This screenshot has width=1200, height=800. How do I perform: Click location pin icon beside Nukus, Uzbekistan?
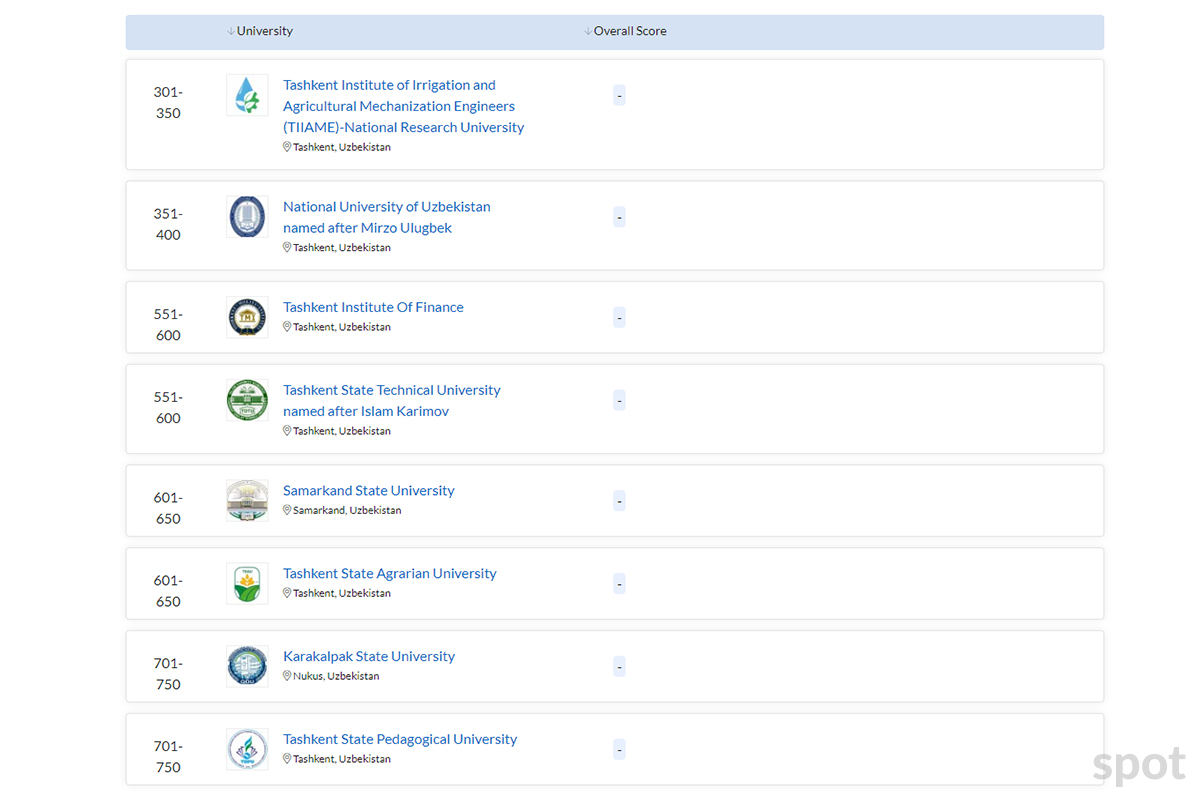pos(287,675)
